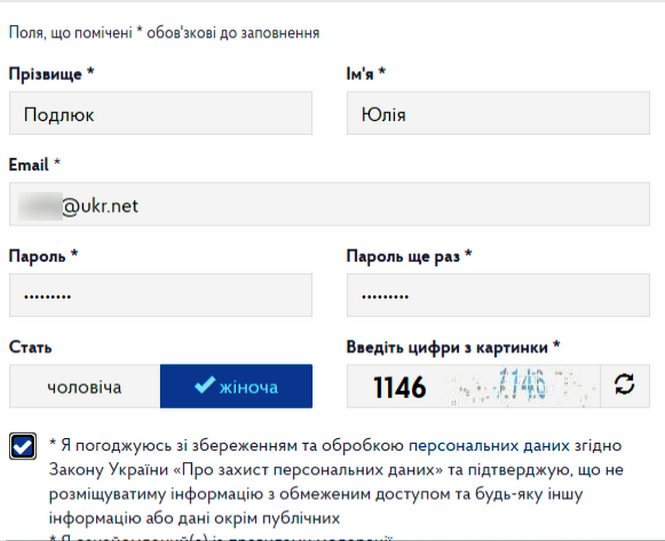Click the Пароль ще раз confirmation field

[x=498, y=296]
